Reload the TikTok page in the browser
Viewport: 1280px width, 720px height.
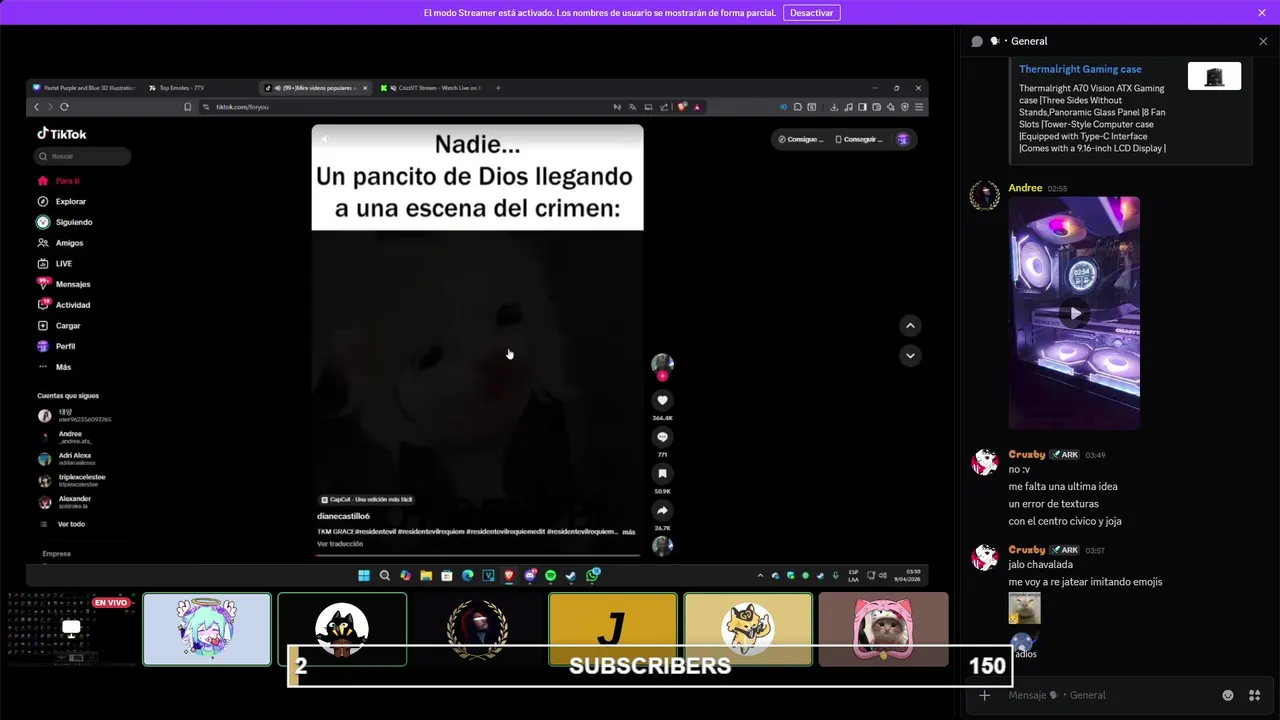click(64, 107)
